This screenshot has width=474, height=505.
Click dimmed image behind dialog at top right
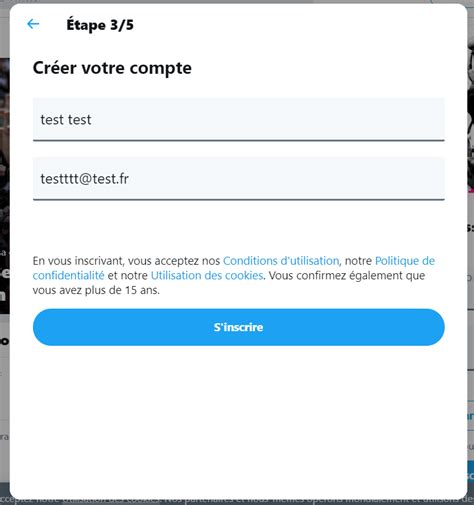tap(470, 117)
